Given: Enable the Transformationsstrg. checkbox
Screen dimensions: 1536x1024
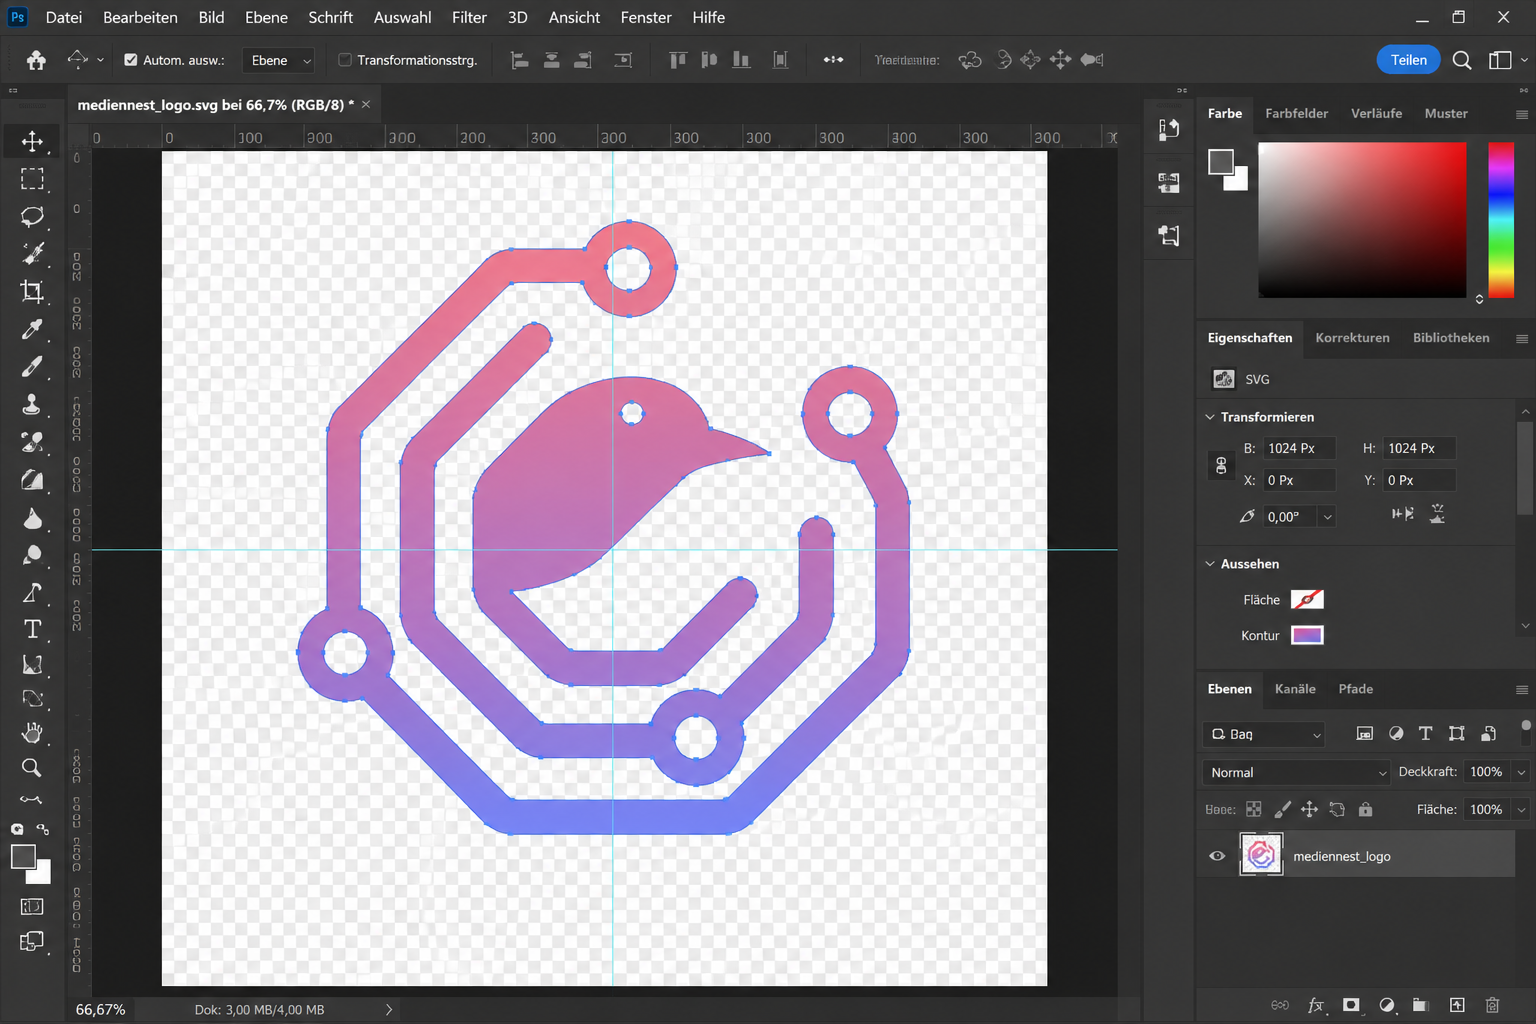Looking at the screenshot, I should pos(345,60).
